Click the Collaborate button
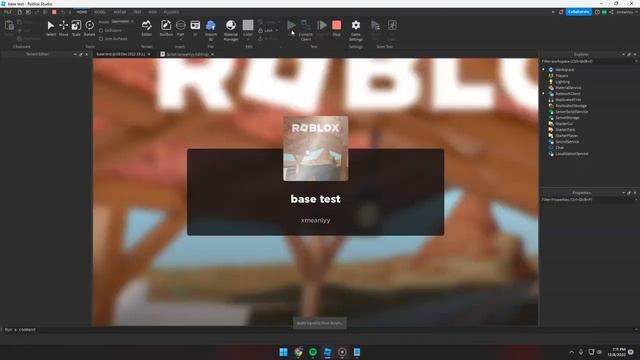 (x=578, y=12)
